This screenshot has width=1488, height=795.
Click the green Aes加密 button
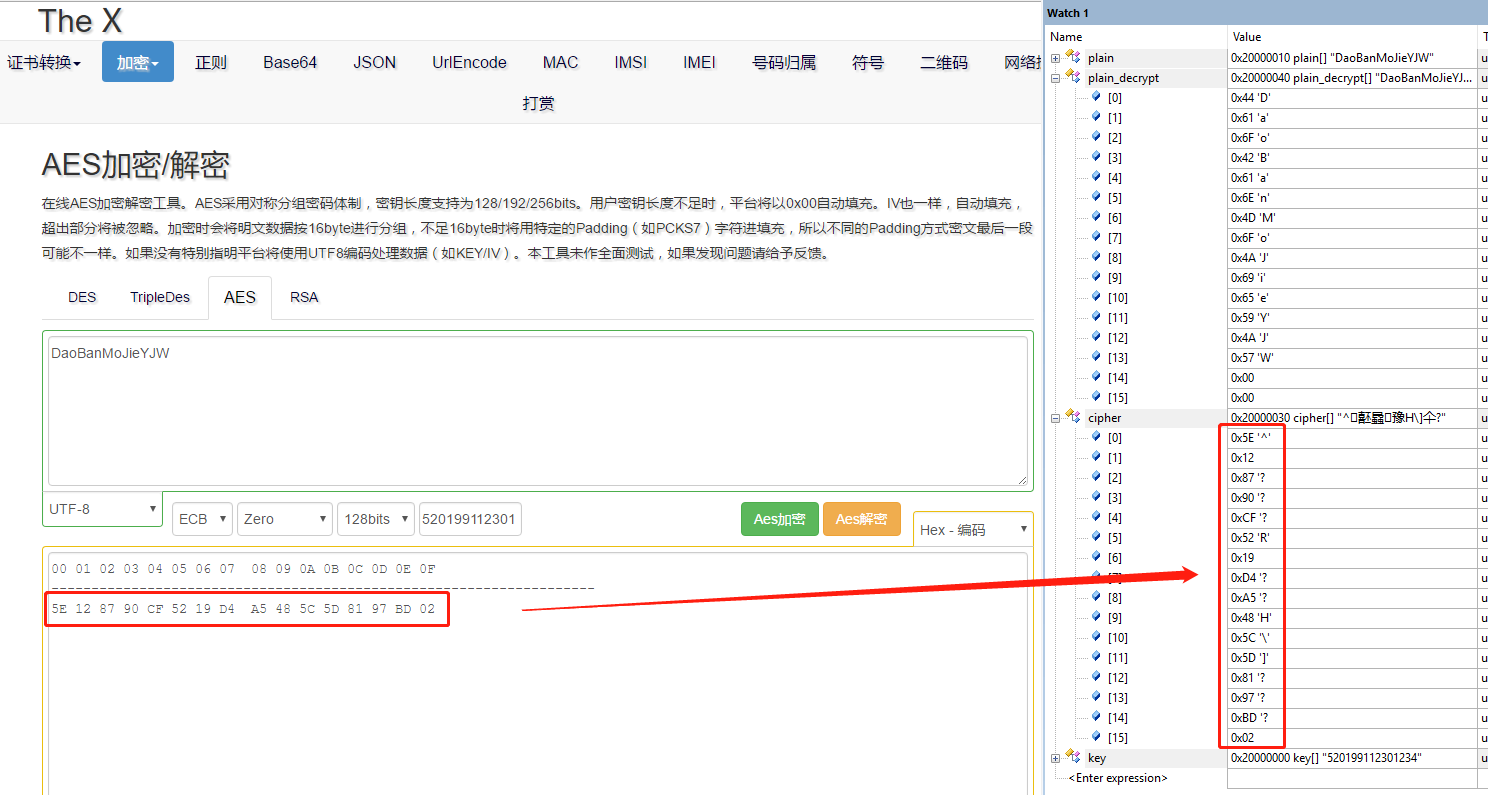point(779,519)
